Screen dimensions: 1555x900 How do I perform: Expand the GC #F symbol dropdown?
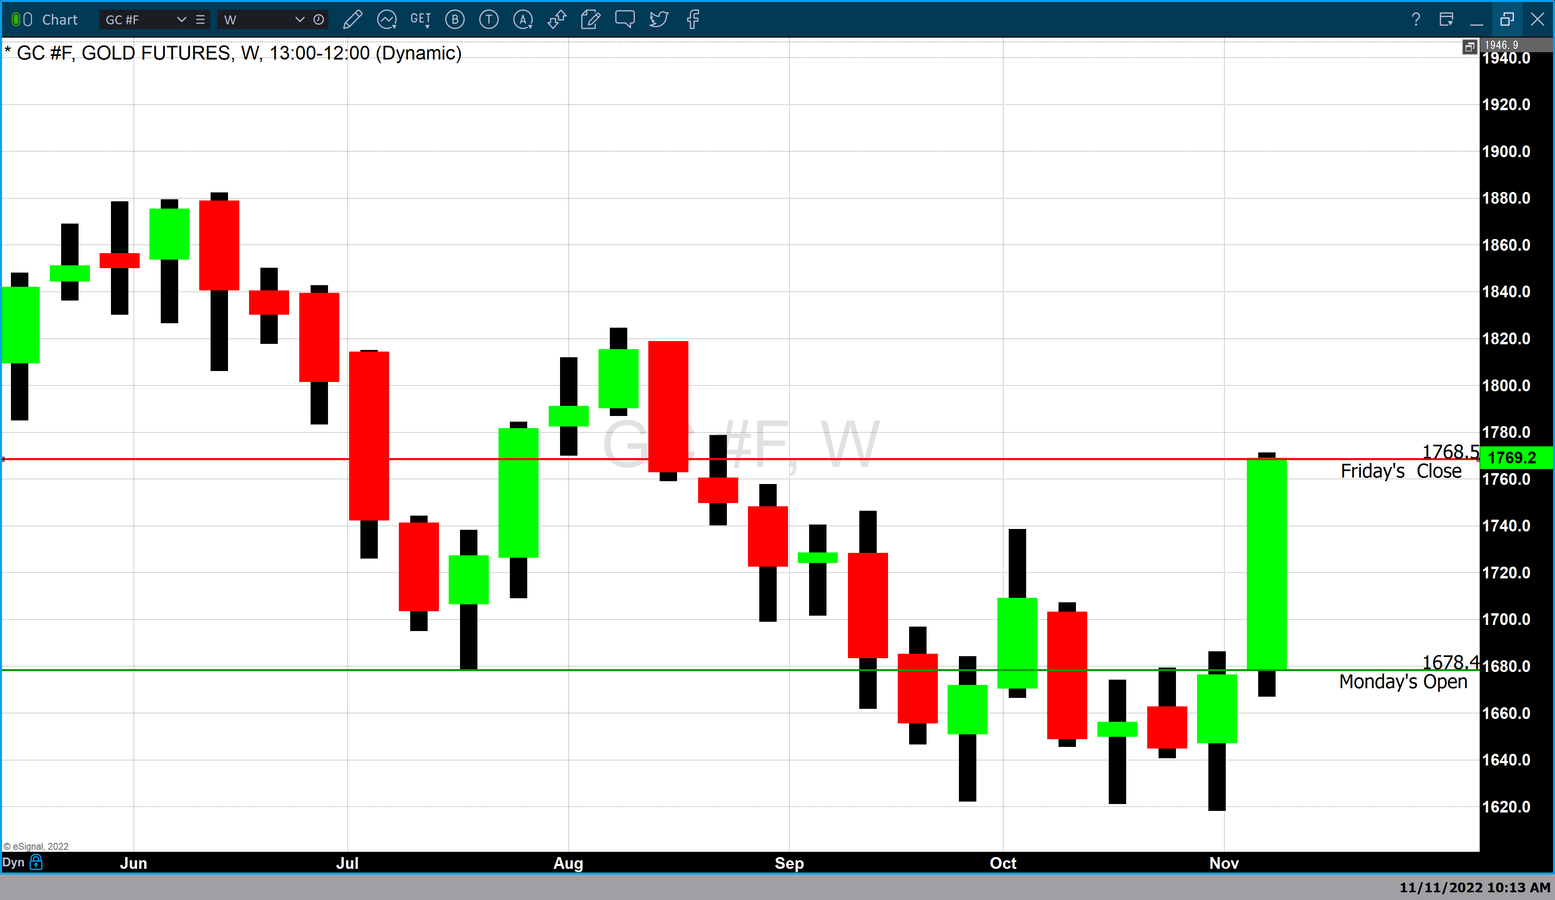tap(181, 19)
